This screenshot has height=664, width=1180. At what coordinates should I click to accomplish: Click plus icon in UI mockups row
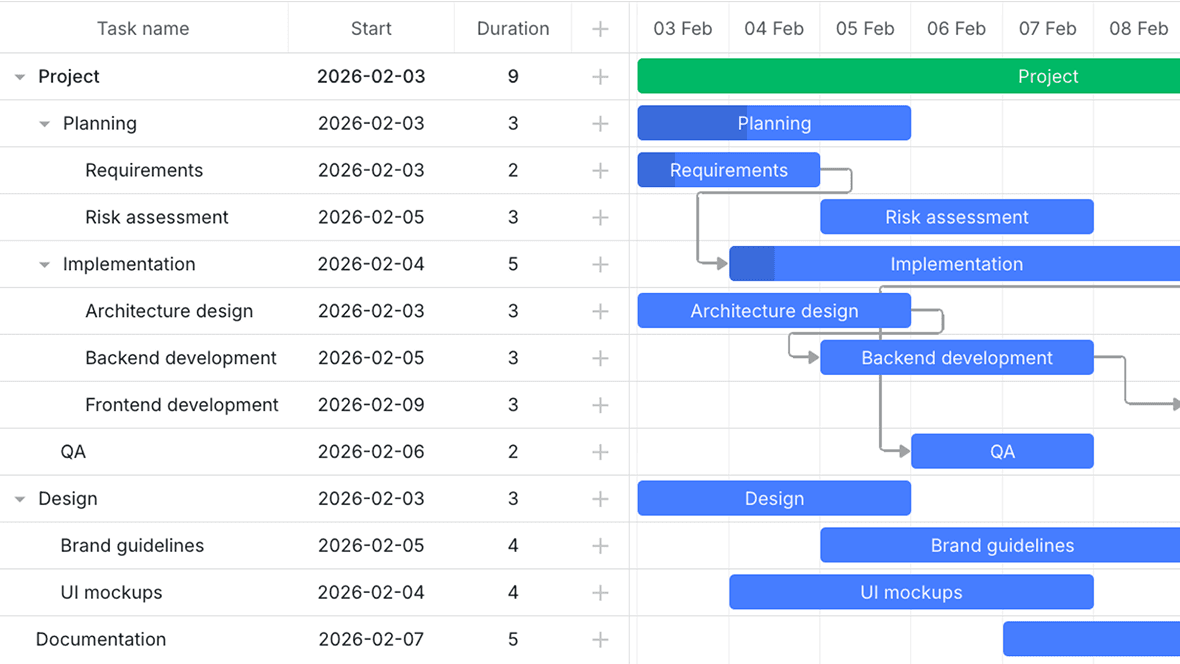(600, 592)
